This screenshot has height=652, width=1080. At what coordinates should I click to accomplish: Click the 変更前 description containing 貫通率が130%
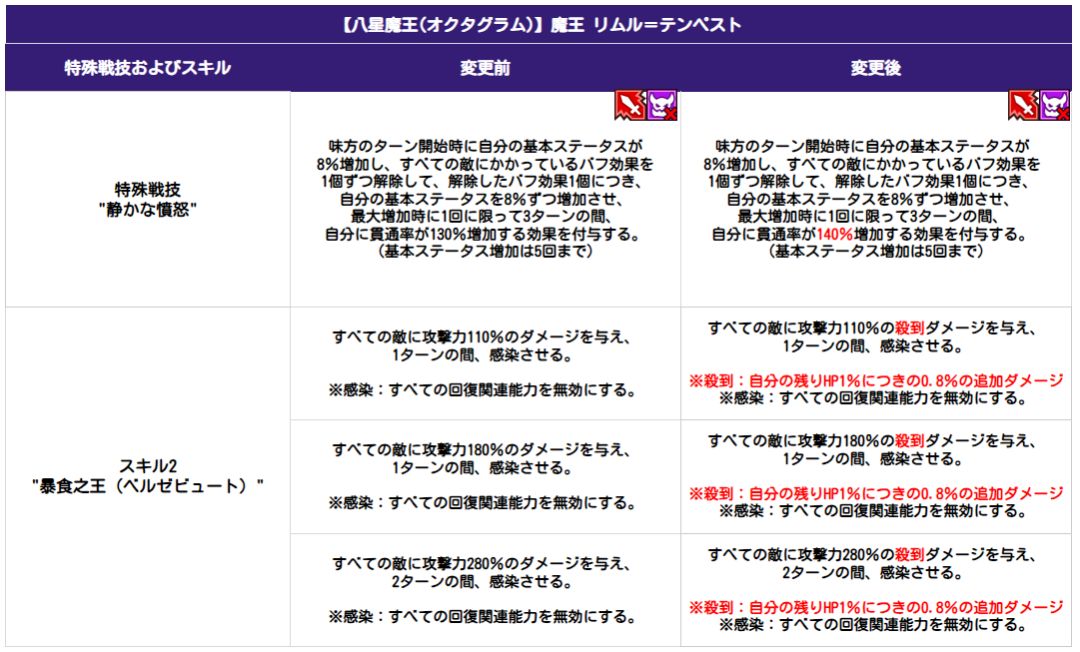pos(485,199)
